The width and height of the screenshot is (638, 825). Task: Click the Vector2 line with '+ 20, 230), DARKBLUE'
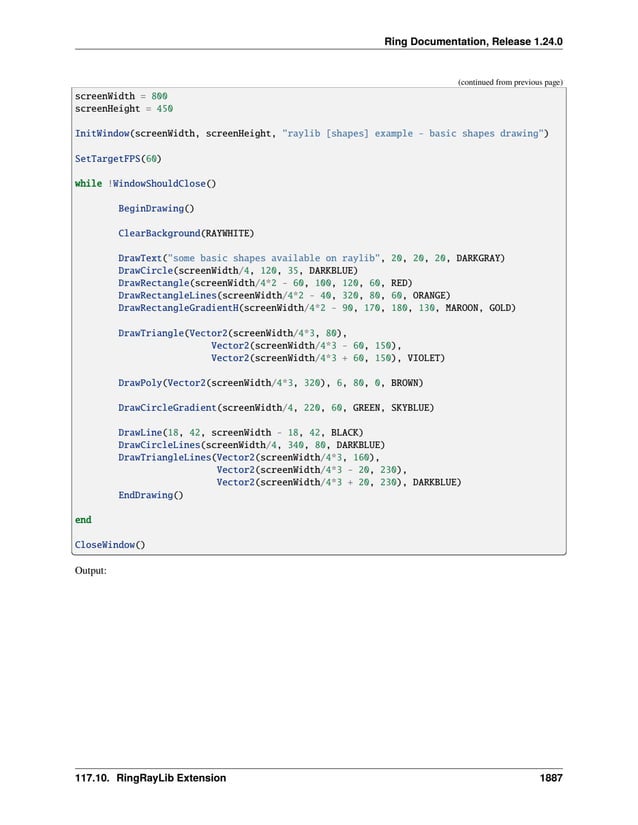339,482
